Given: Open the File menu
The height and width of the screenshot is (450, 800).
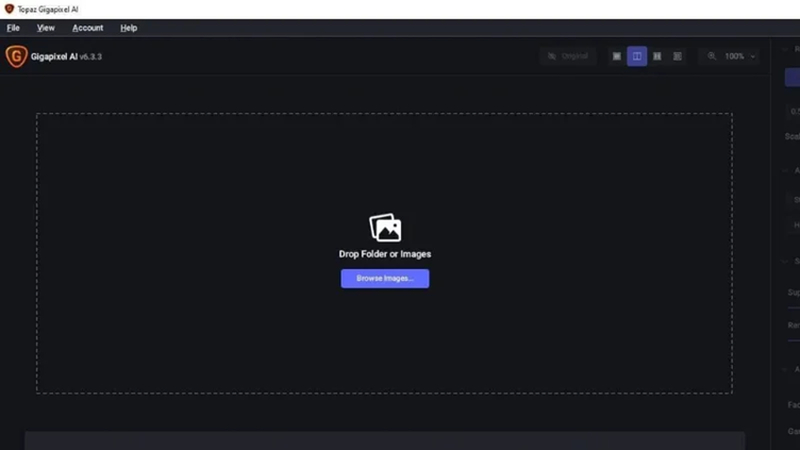Looking at the screenshot, I should (13, 28).
